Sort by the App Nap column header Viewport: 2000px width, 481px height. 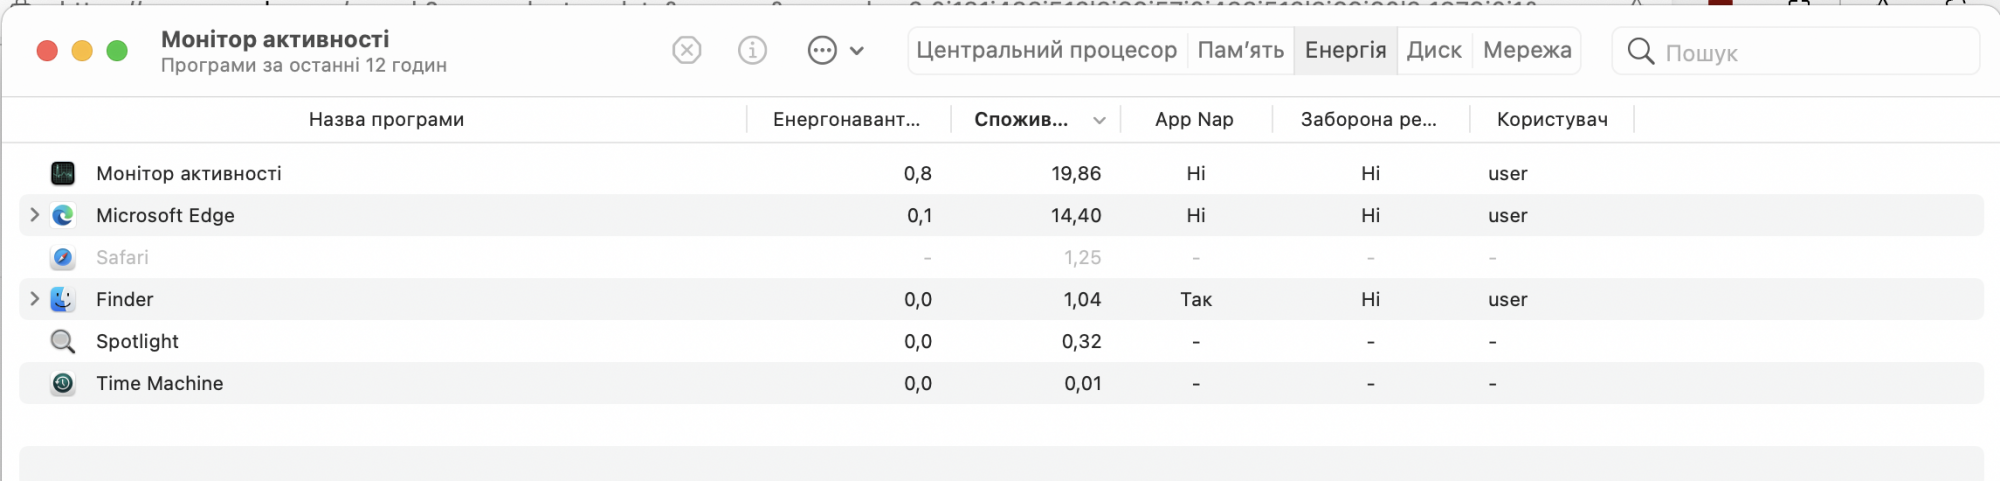(1194, 119)
